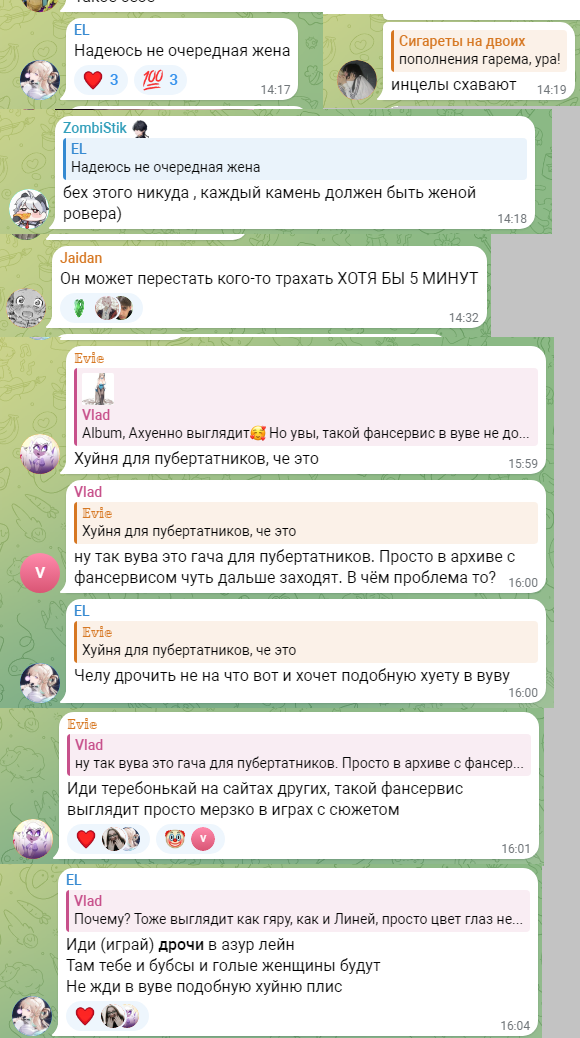Click the heart reaction on EL's first message

(x=101, y=80)
